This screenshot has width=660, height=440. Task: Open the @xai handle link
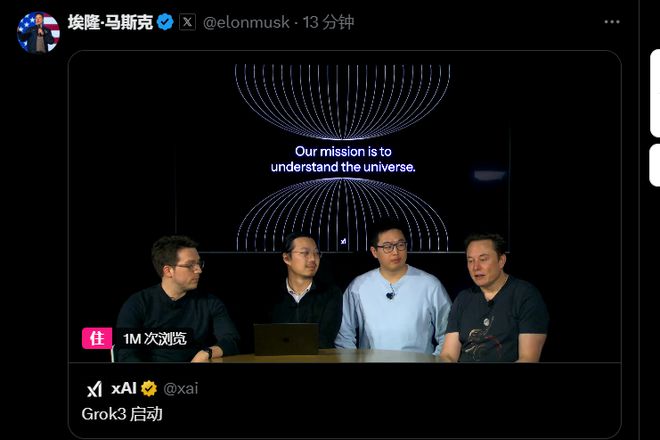tap(181, 388)
